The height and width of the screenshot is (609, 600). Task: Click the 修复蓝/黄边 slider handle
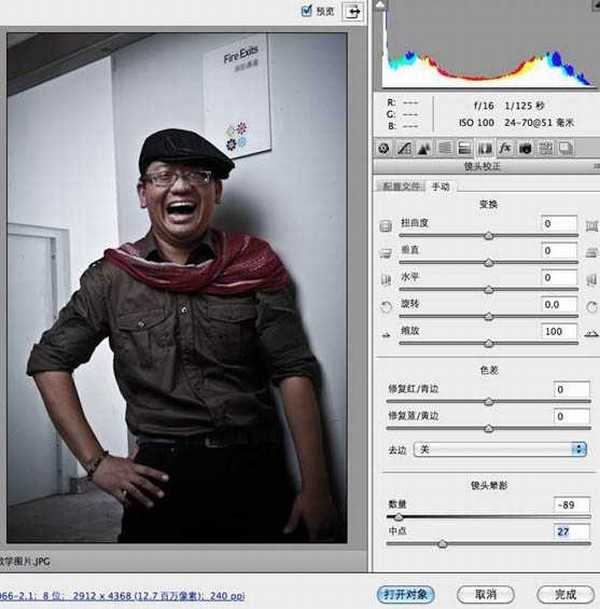489,428
